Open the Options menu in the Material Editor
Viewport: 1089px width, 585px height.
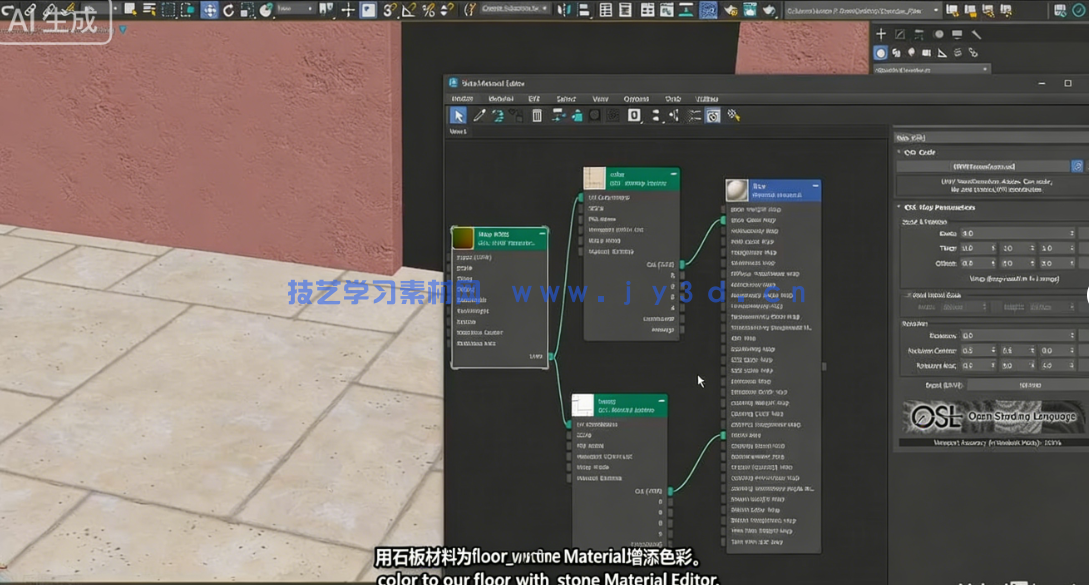(x=636, y=99)
